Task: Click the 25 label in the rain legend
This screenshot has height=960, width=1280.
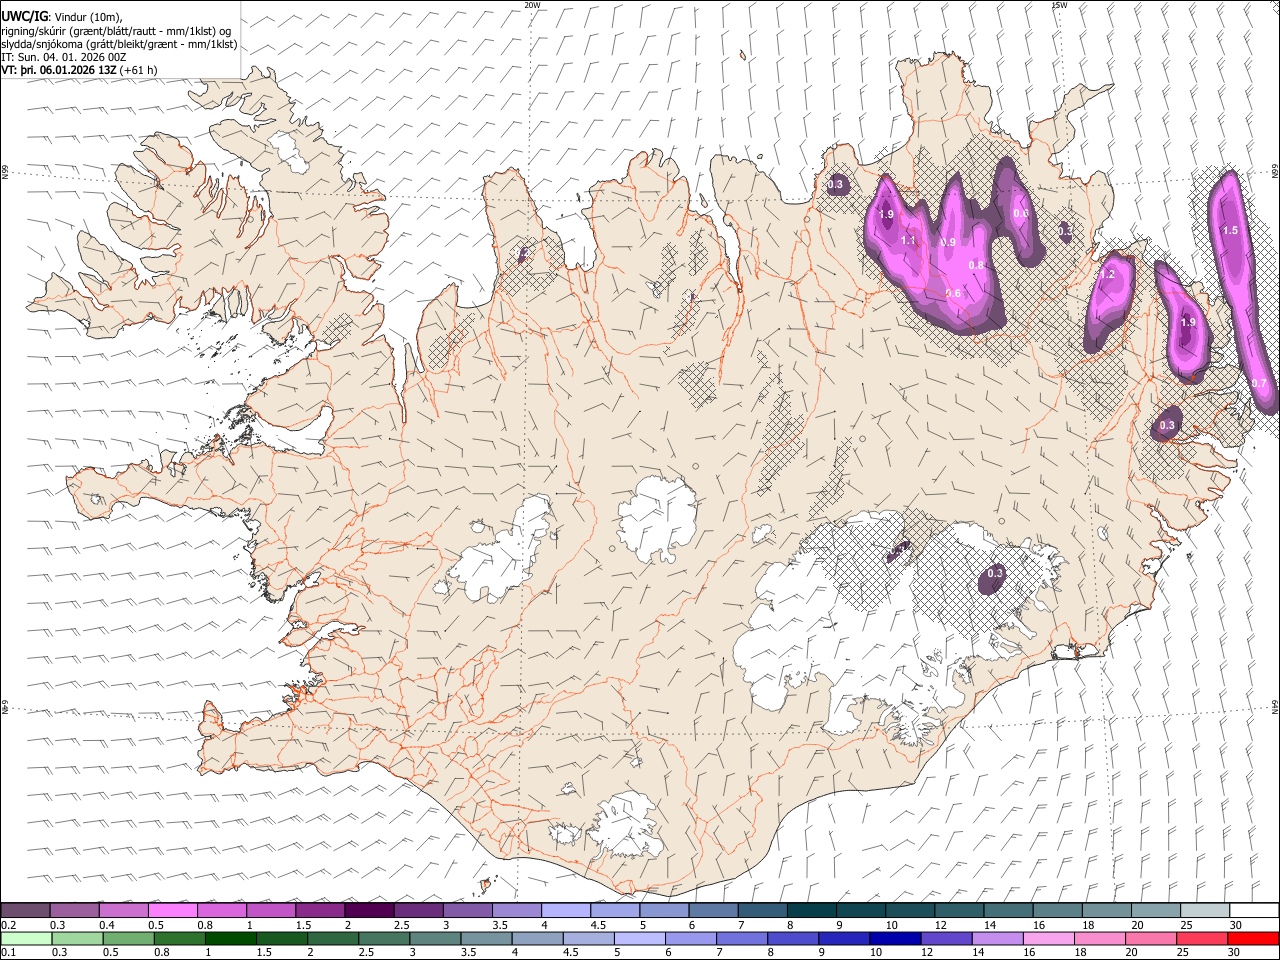Action: [1182, 952]
